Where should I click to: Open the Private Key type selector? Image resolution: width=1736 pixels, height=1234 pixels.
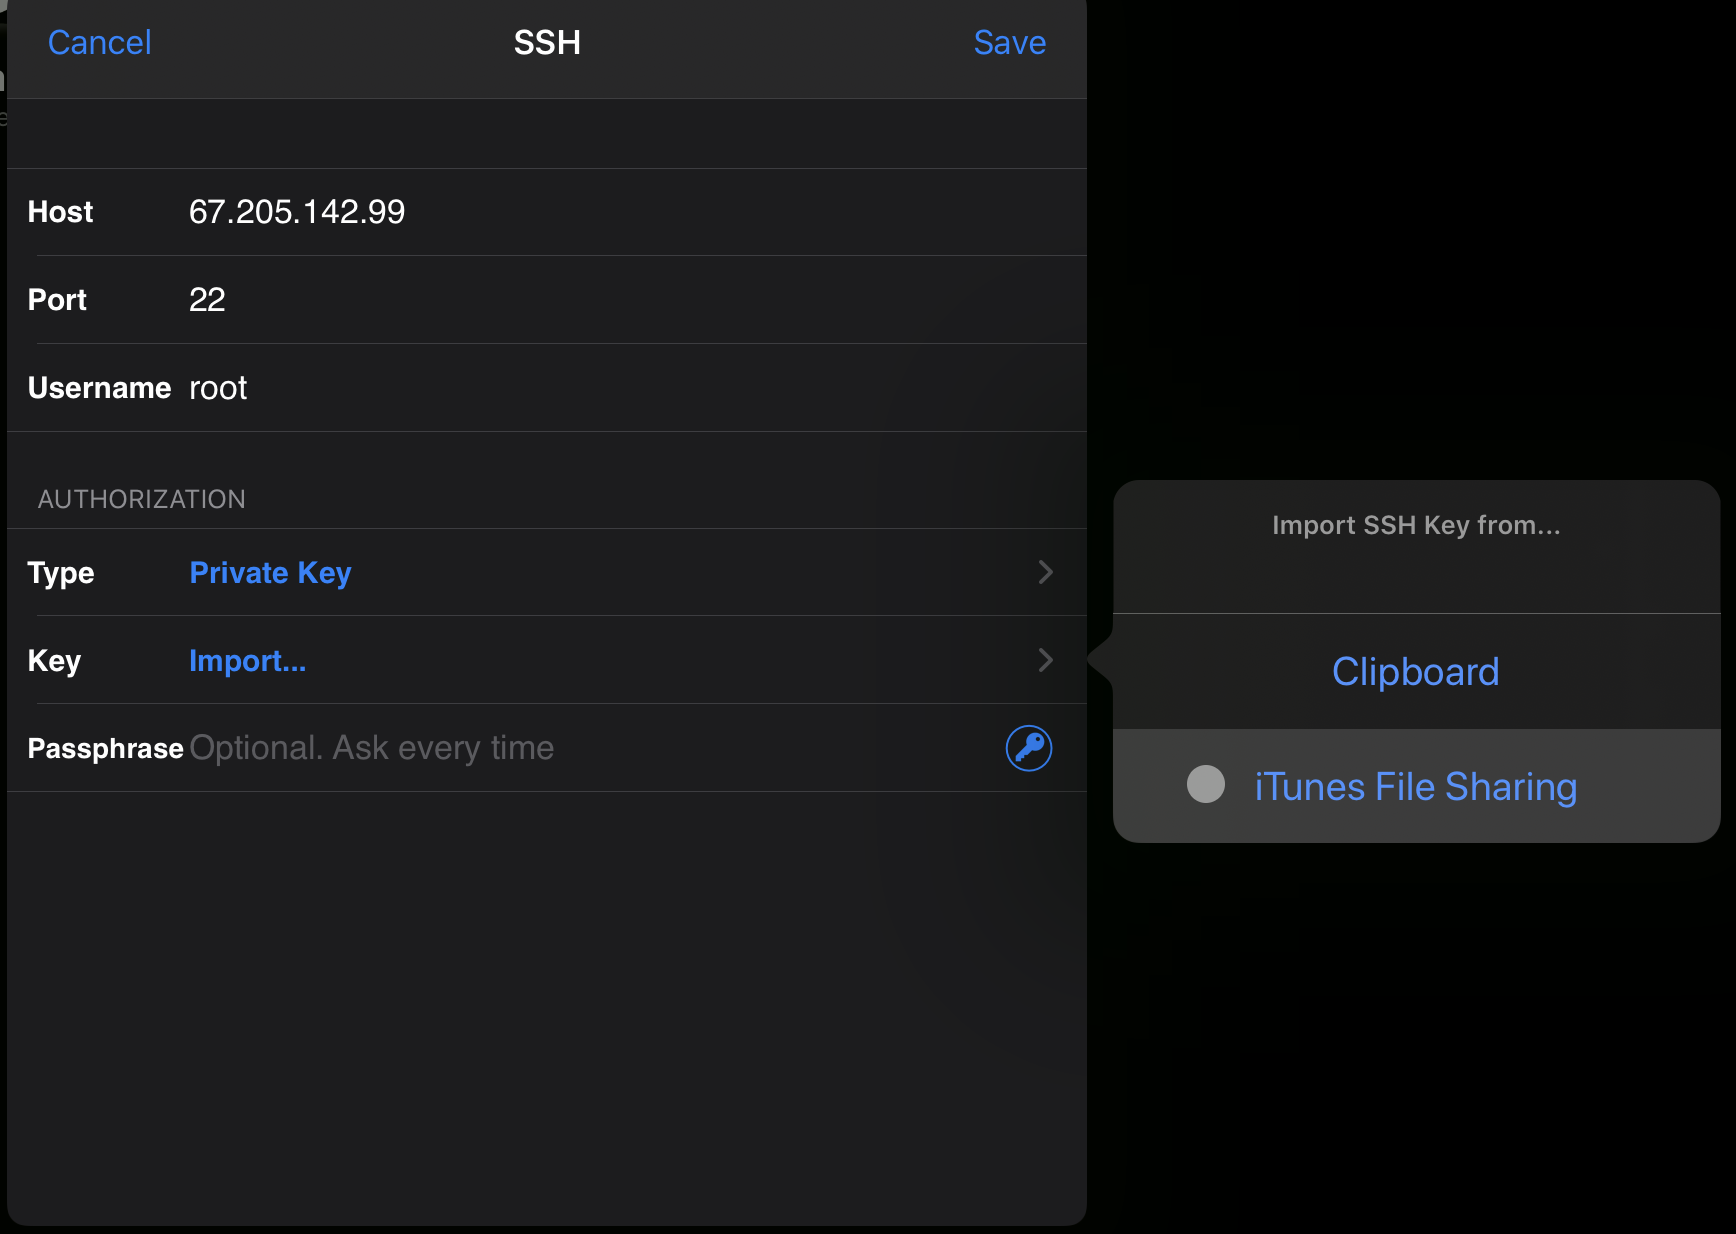point(270,573)
